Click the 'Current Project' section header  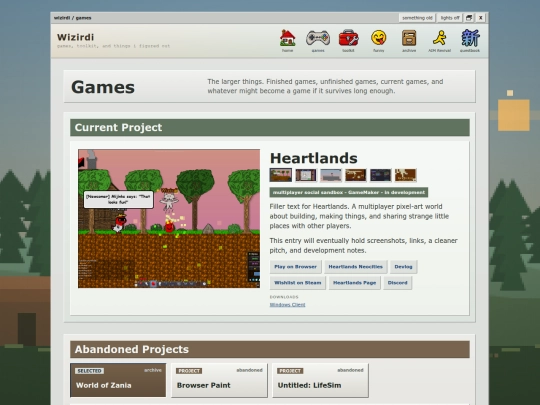pyautogui.click(x=270, y=127)
